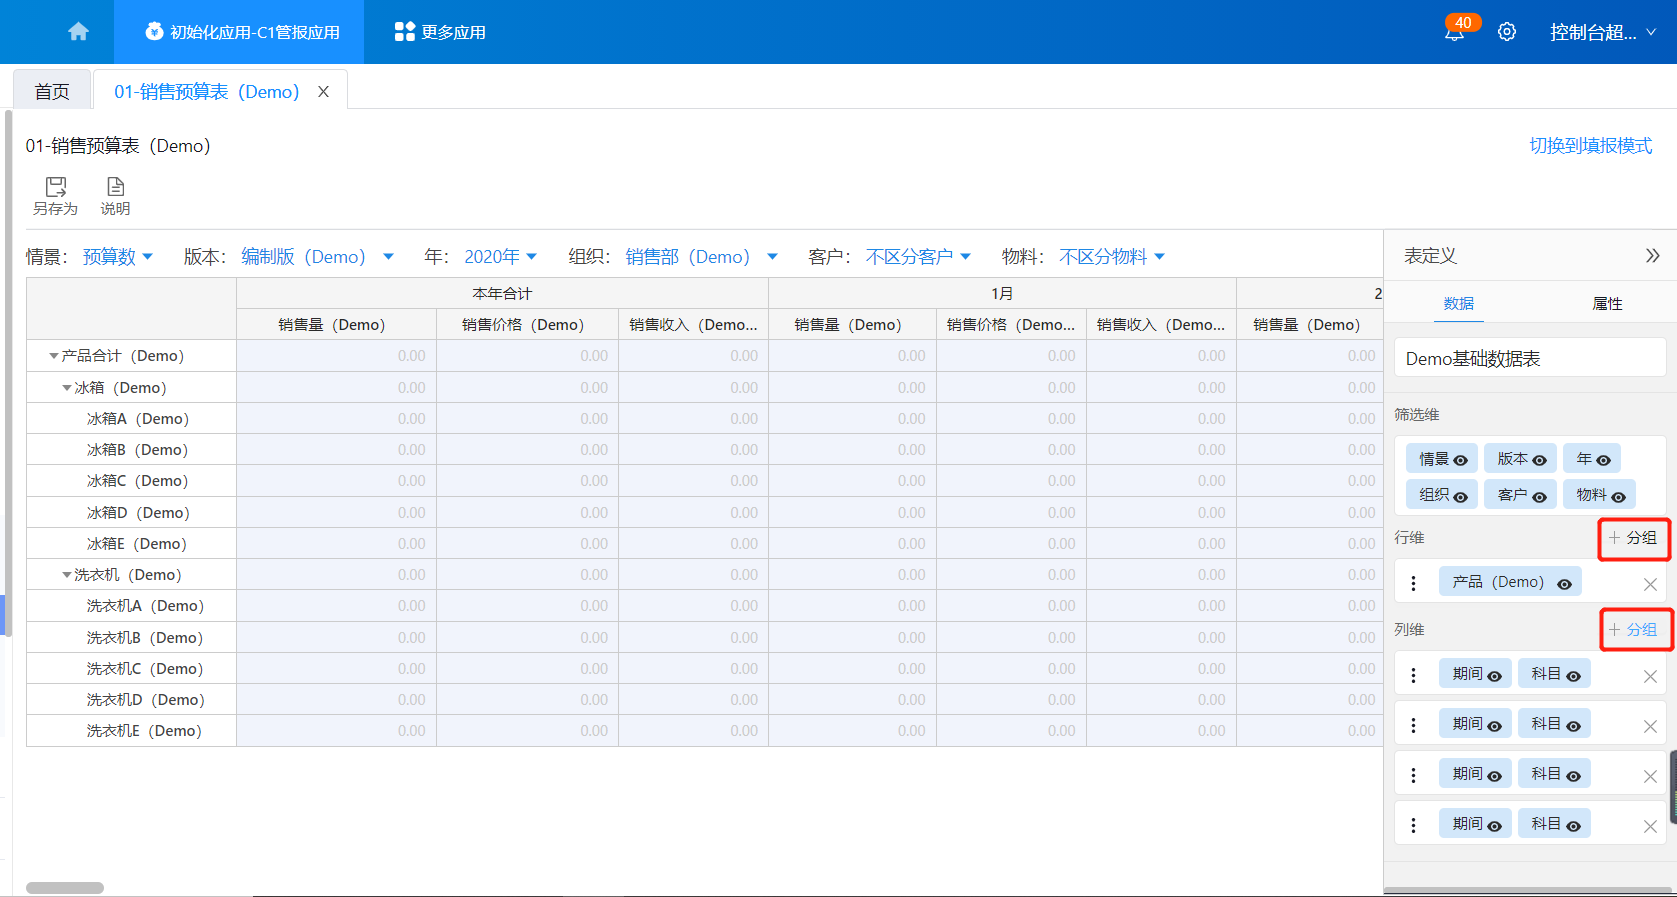This screenshot has height=897, width=1677.
Task: Collapse the 洗衣机 (Demo) tree row
Action: pos(67,575)
